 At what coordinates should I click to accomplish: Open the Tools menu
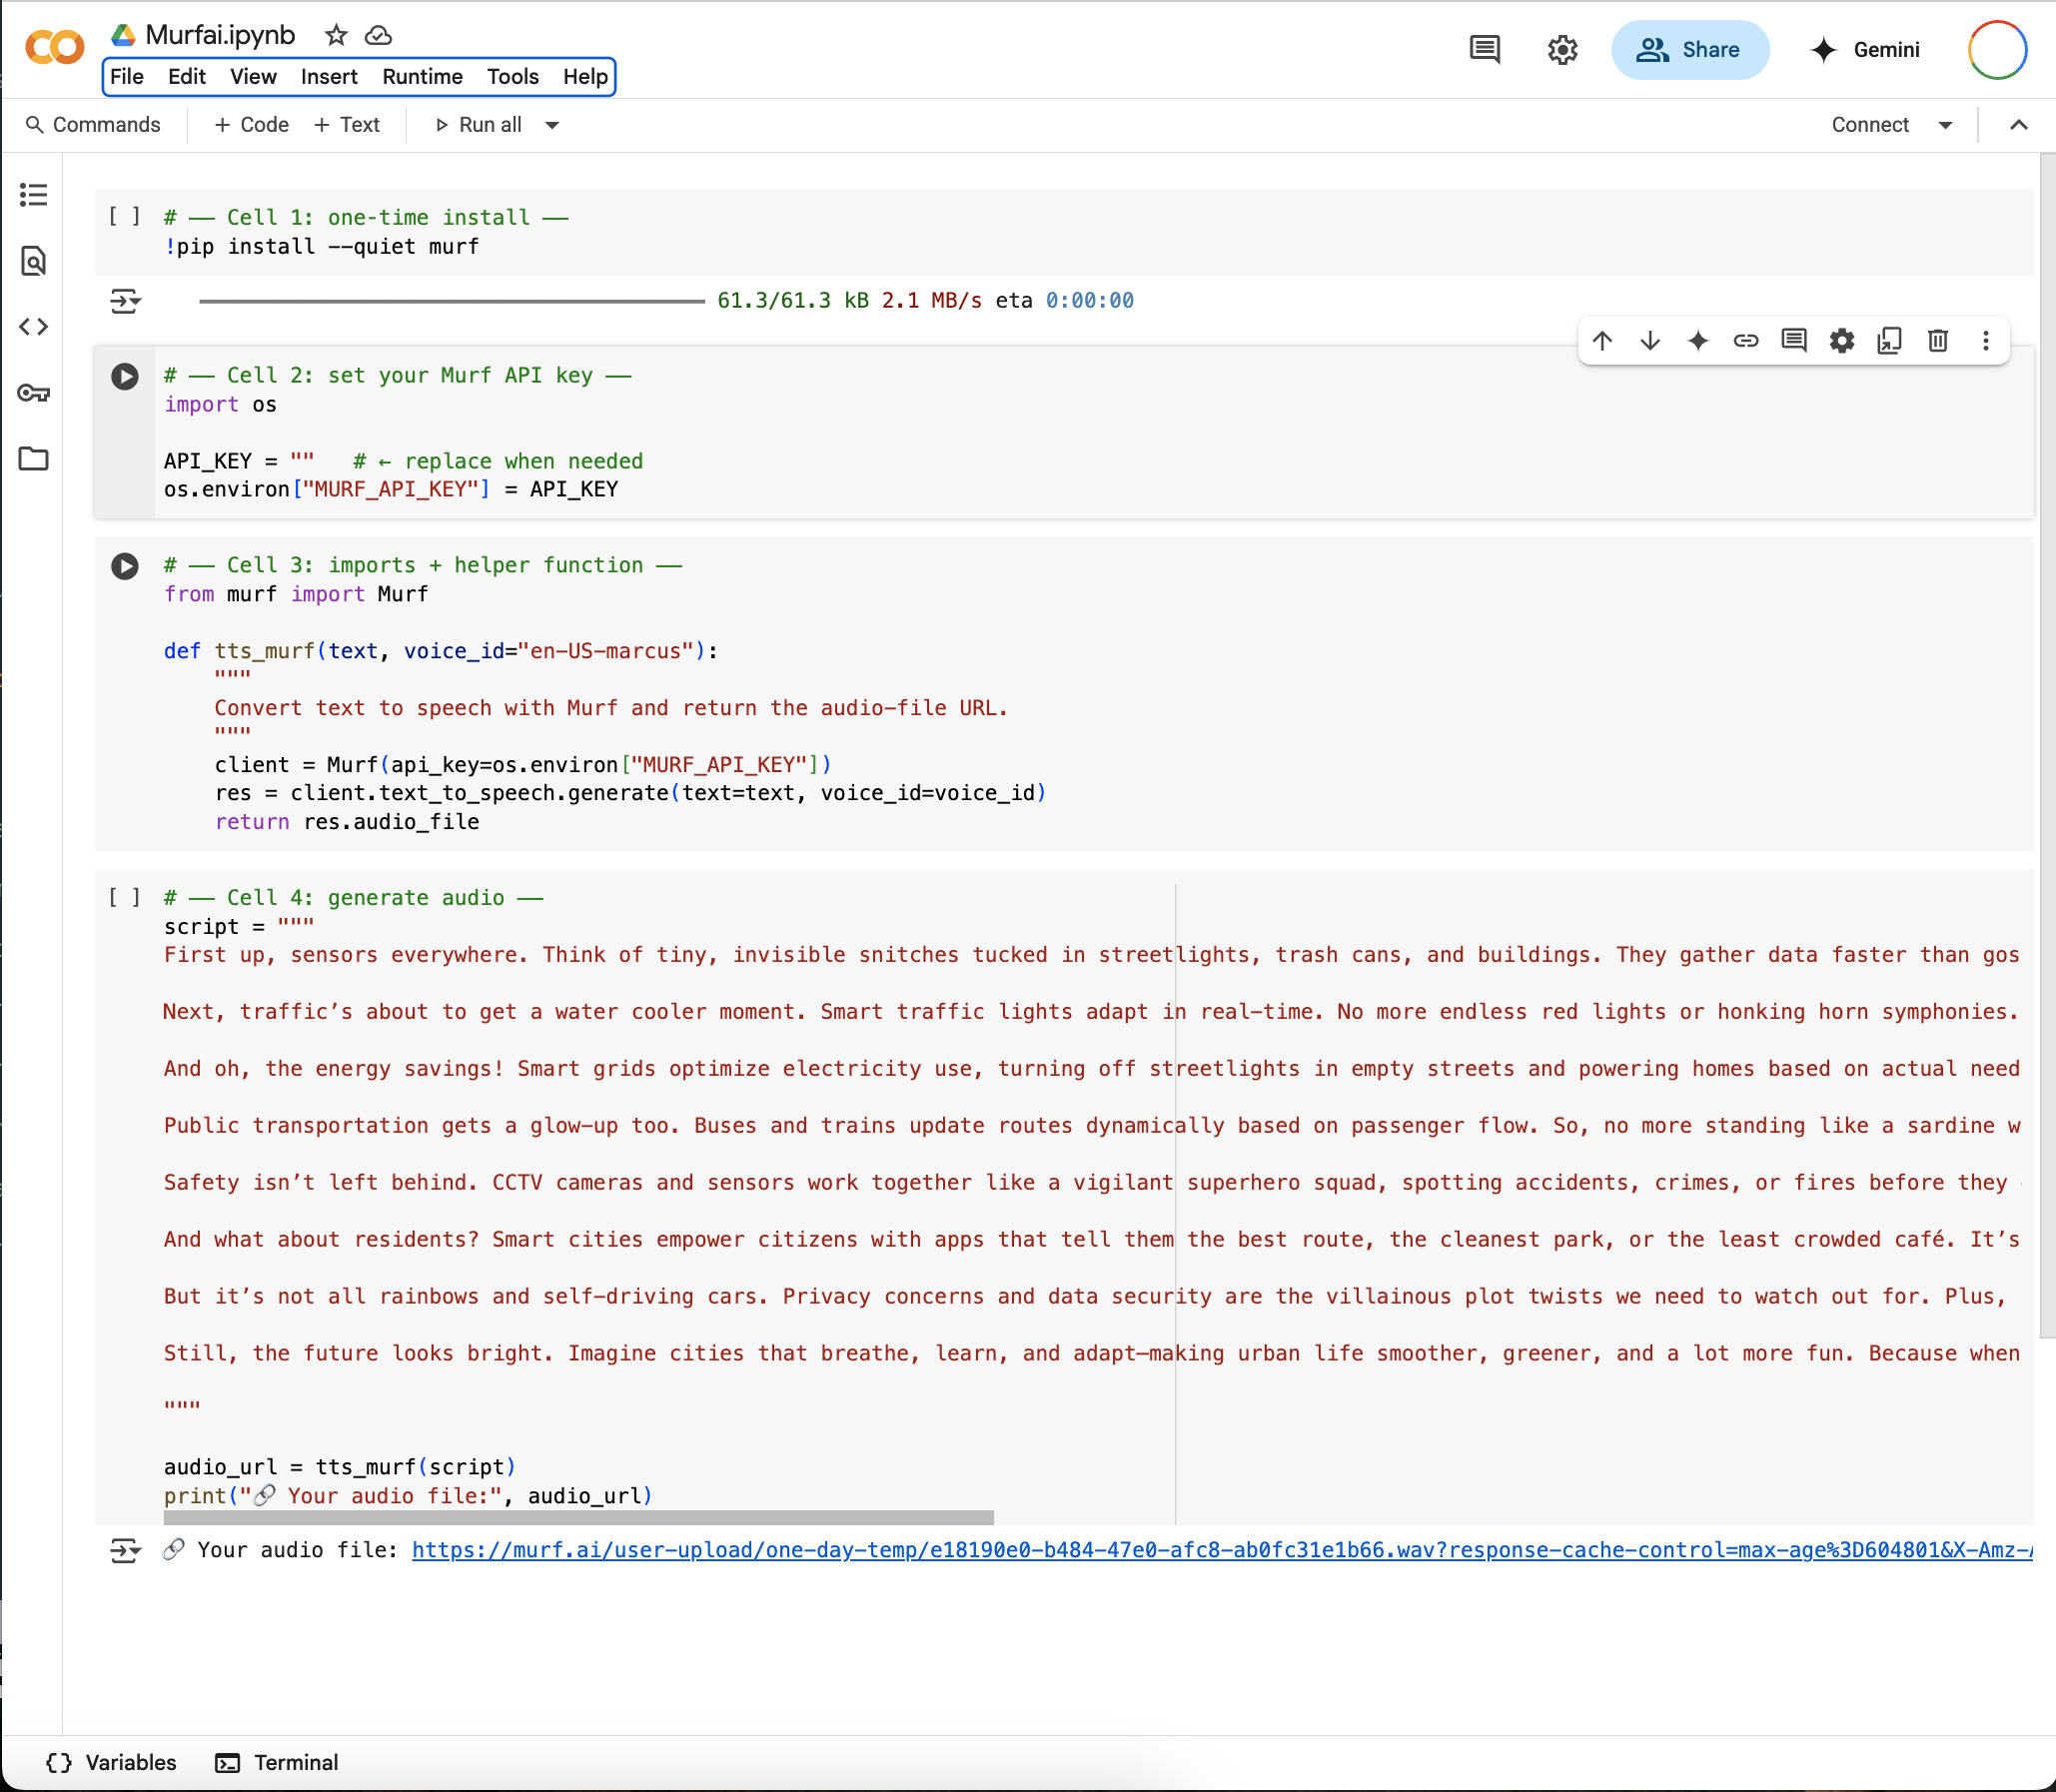coord(512,77)
